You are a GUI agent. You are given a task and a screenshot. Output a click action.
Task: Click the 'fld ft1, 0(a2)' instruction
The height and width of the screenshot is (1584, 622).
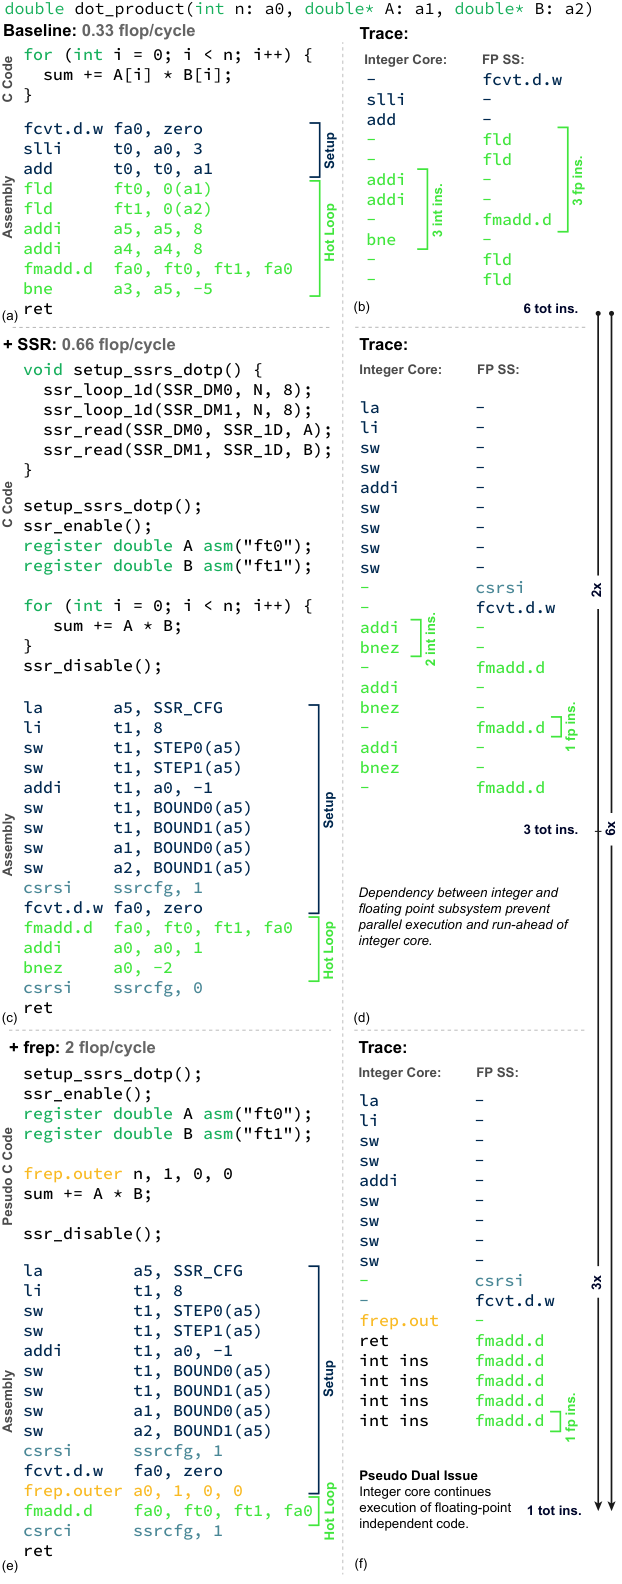point(118,209)
